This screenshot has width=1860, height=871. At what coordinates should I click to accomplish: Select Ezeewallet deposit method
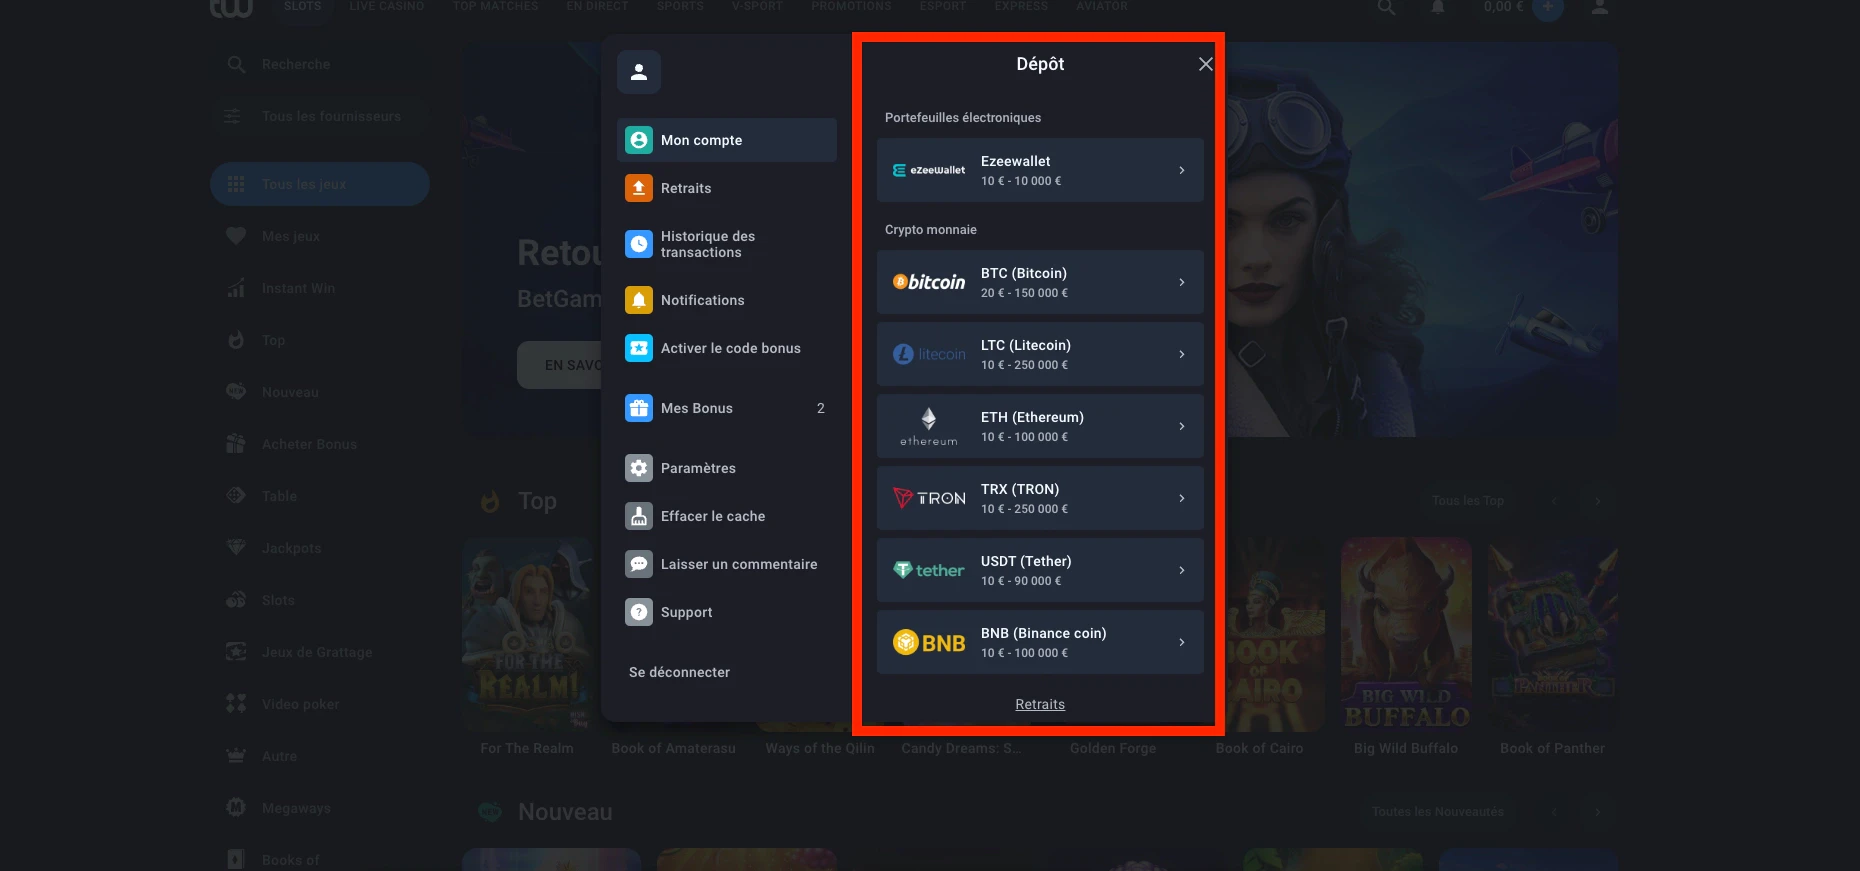pyautogui.click(x=1040, y=170)
